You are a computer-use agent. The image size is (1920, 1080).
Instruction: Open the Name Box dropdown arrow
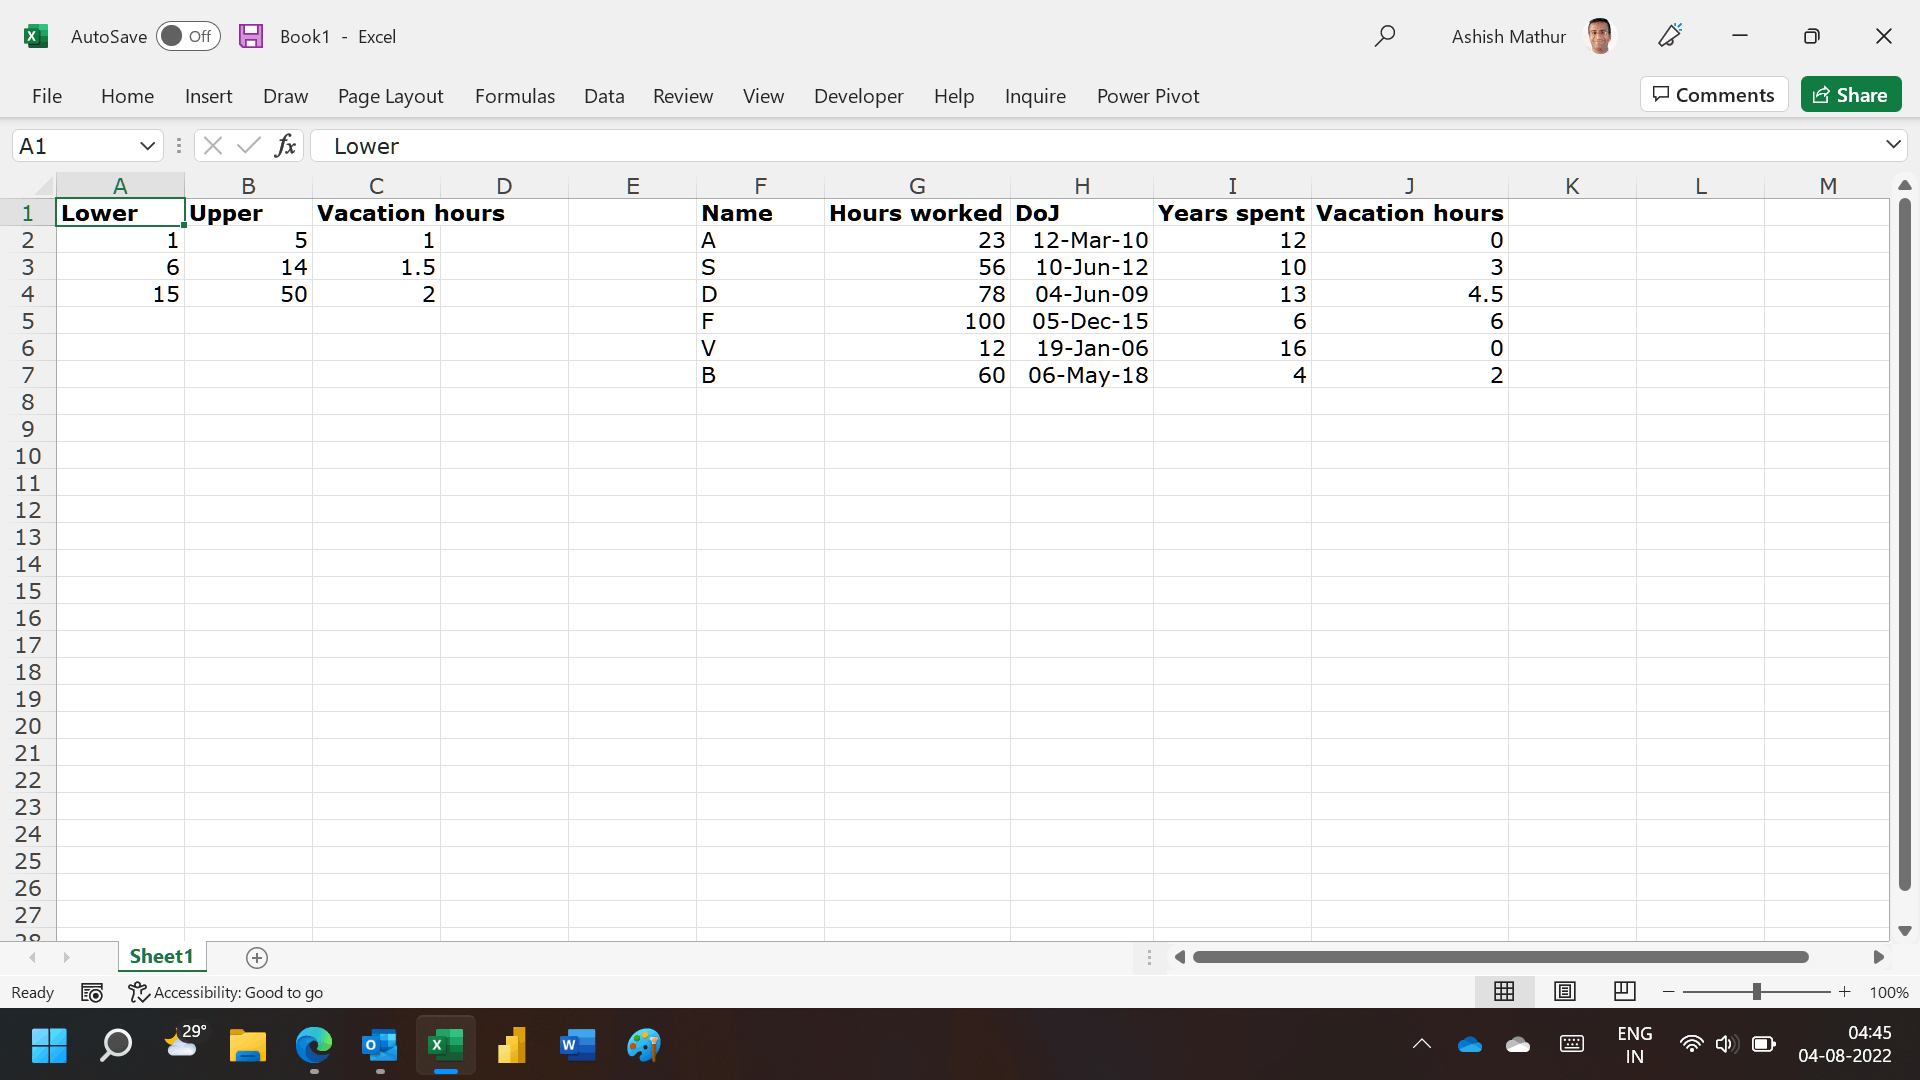point(147,146)
